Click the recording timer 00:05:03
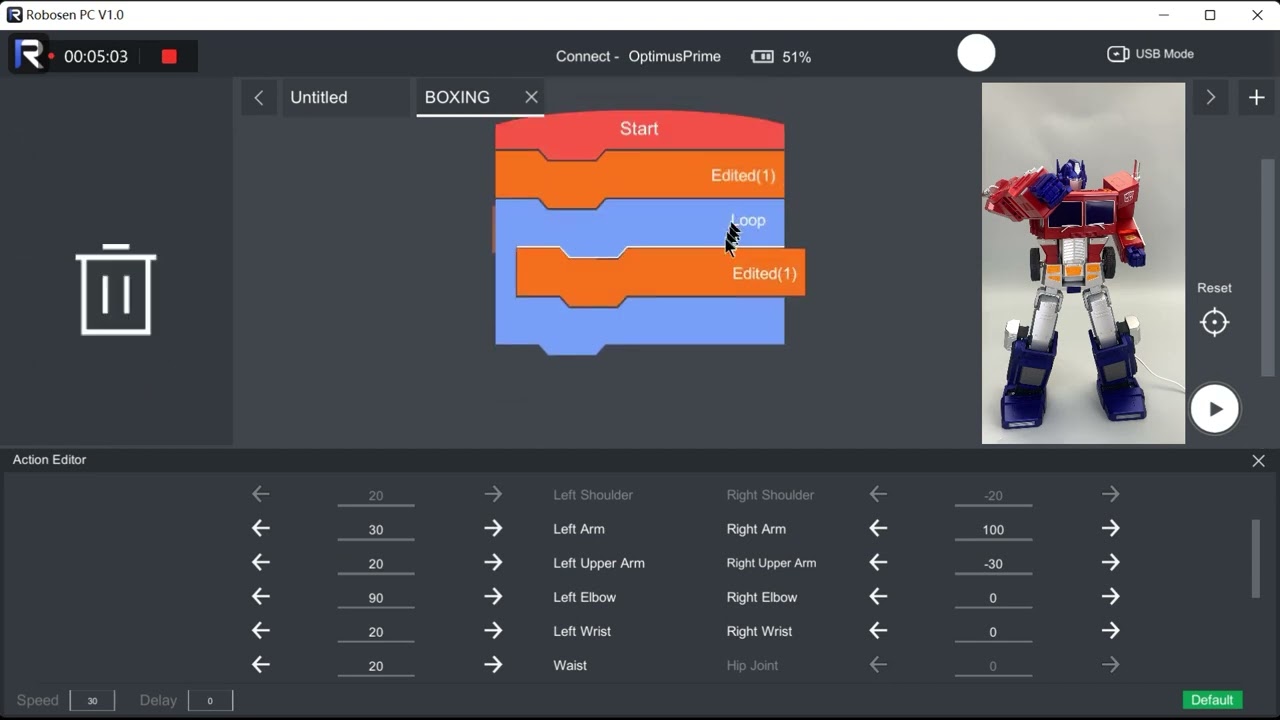The image size is (1280, 720). pyautogui.click(x=96, y=57)
